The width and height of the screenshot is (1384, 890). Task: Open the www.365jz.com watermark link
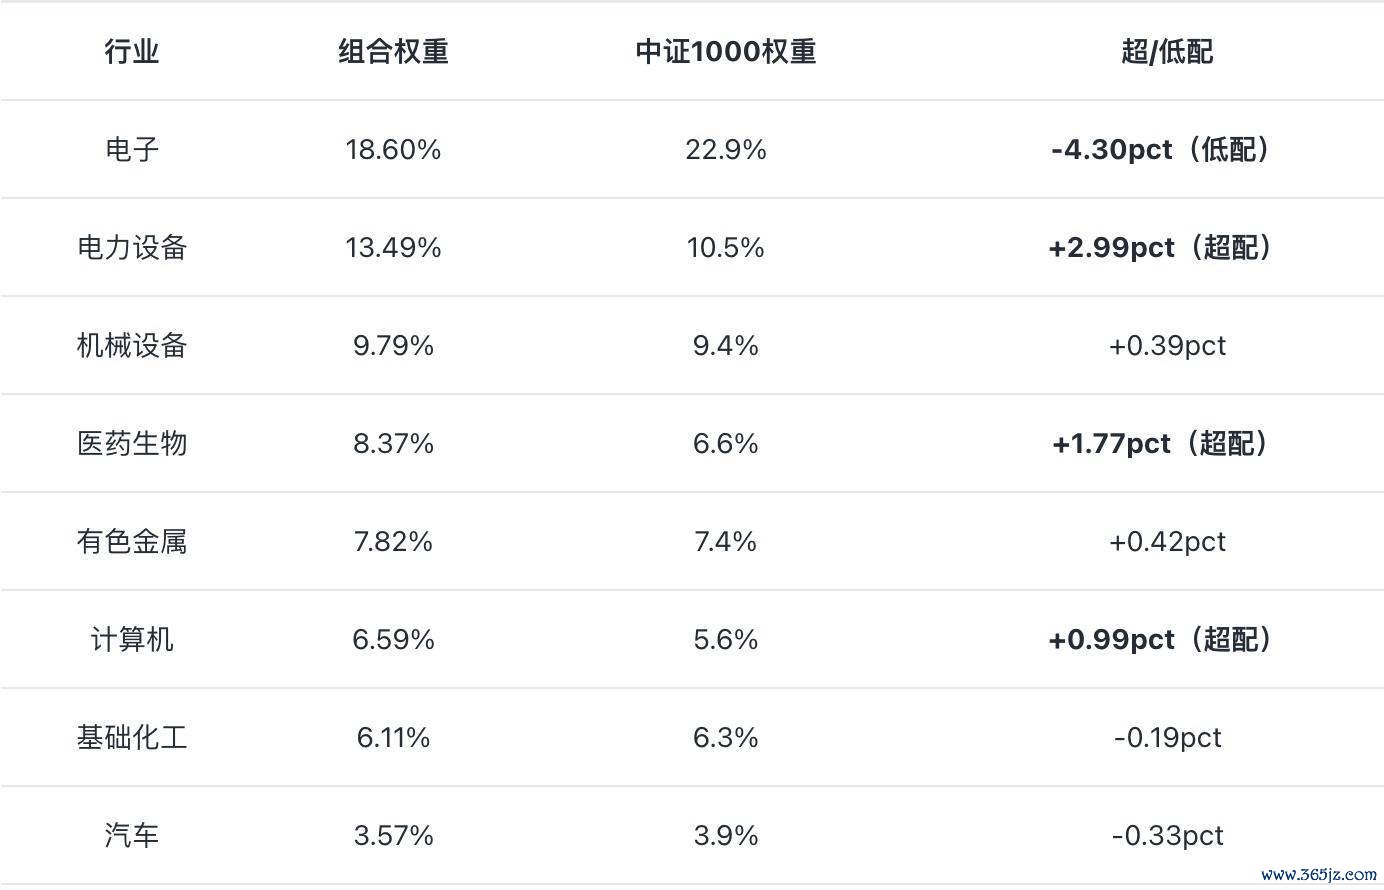(x=1319, y=873)
